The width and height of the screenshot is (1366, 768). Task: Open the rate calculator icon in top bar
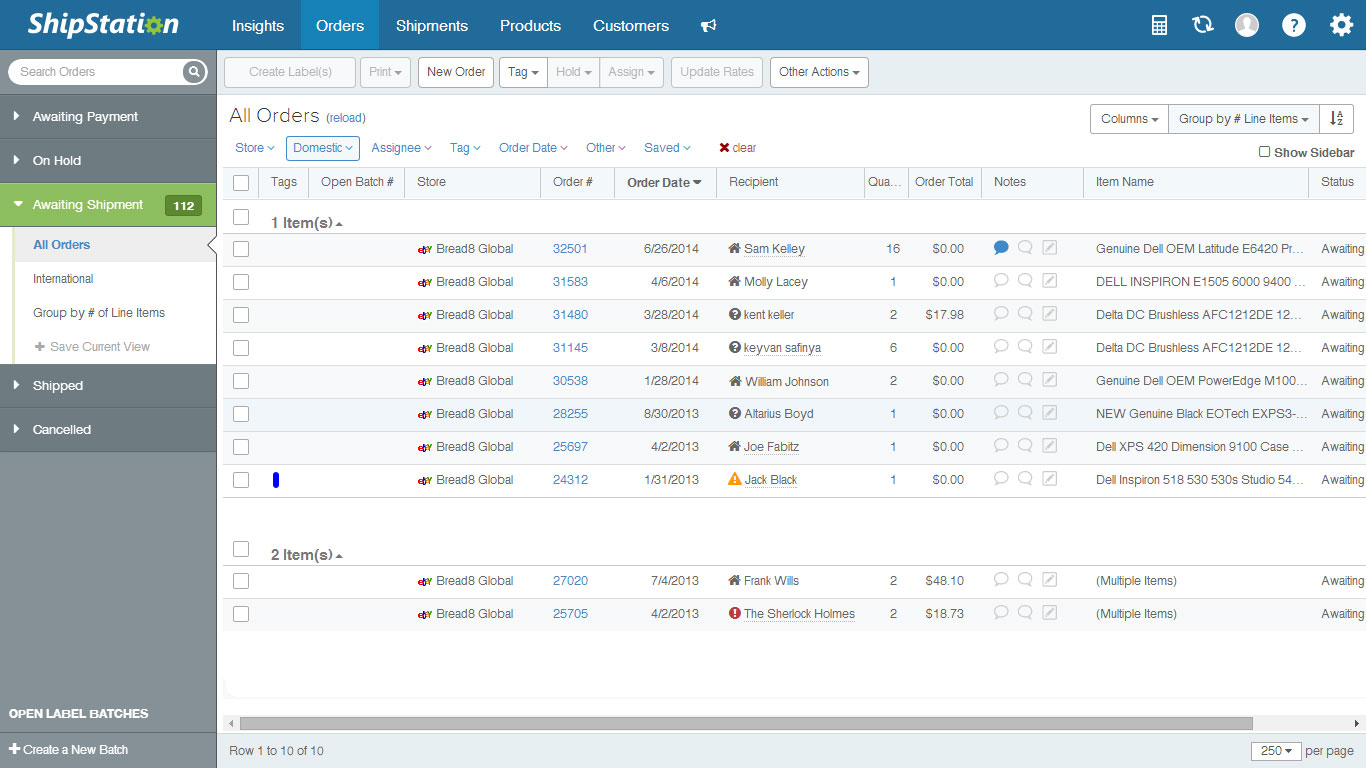click(x=1158, y=24)
